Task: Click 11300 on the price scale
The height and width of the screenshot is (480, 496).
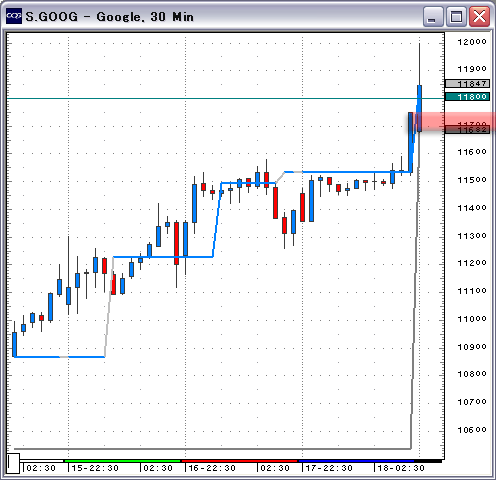Action: (x=472, y=236)
